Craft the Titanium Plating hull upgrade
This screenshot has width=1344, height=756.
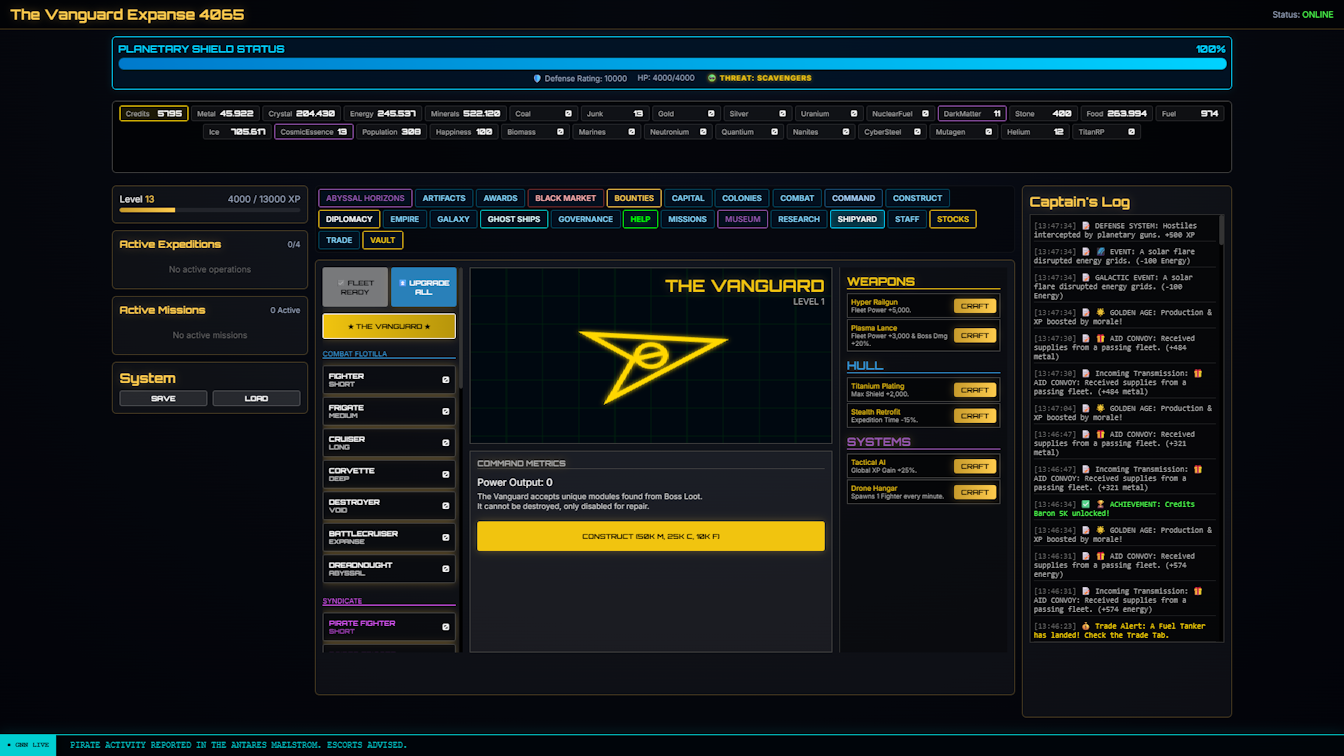click(975, 390)
